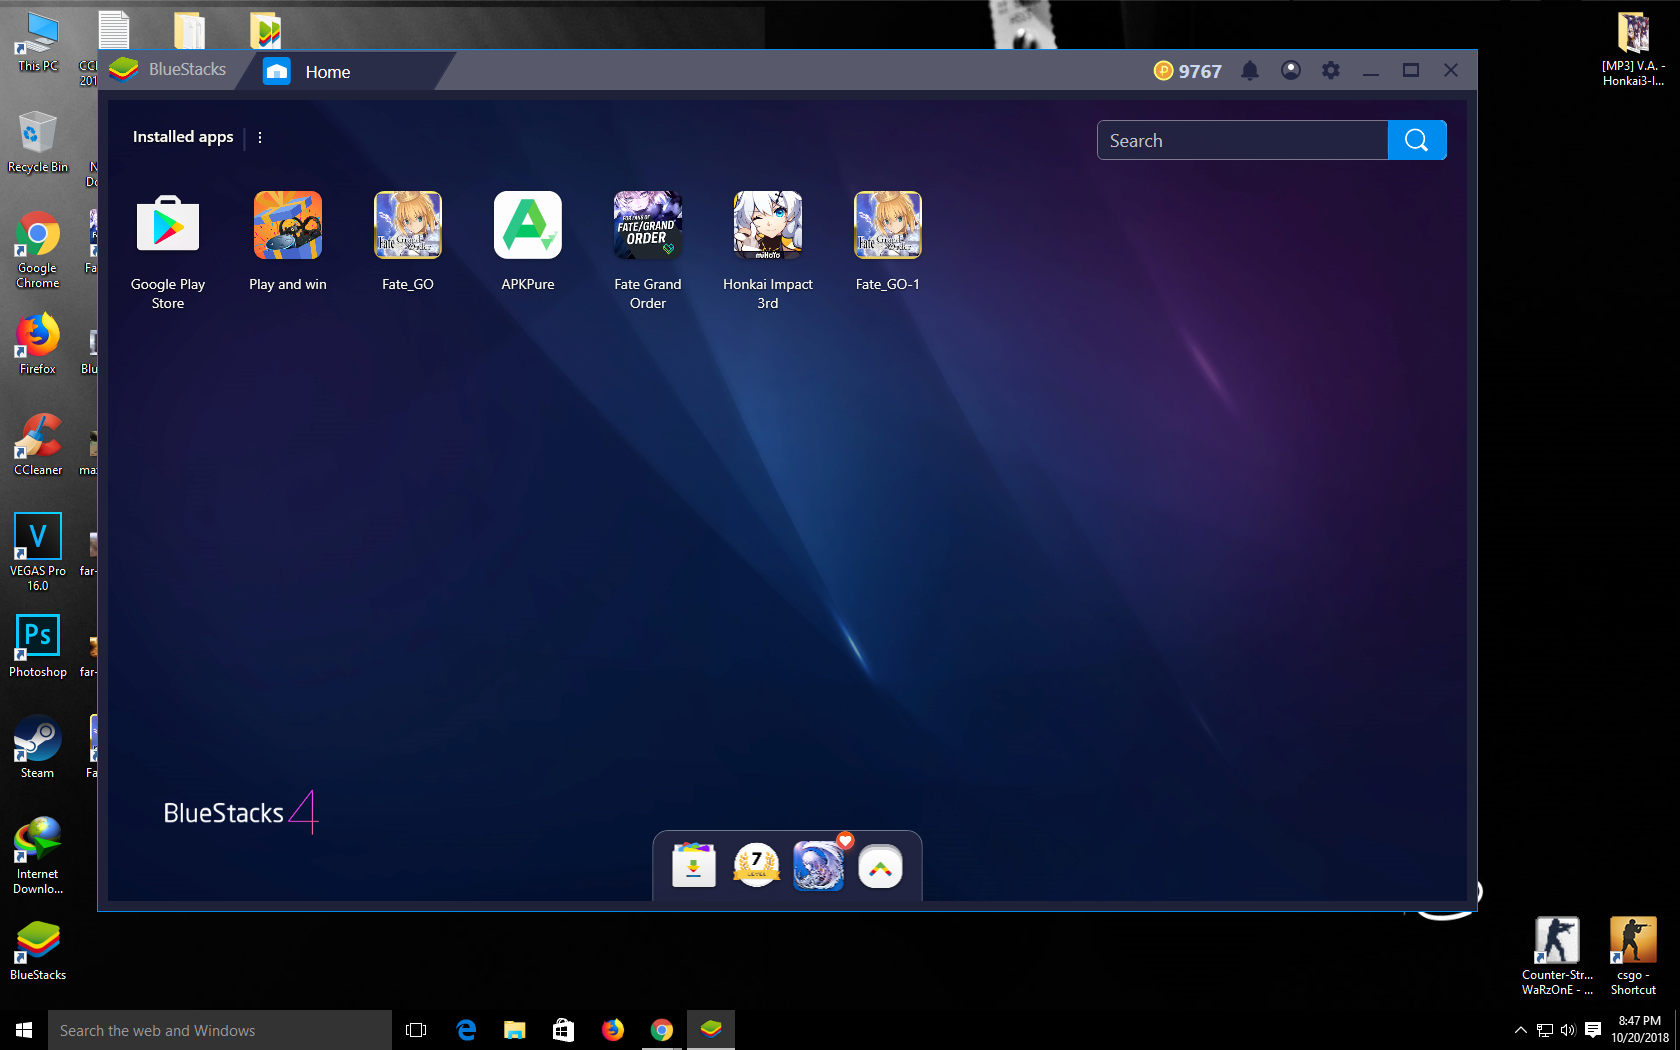Open the network icon in system tray
The height and width of the screenshot is (1050, 1680).
[x=1545, y=1030]
